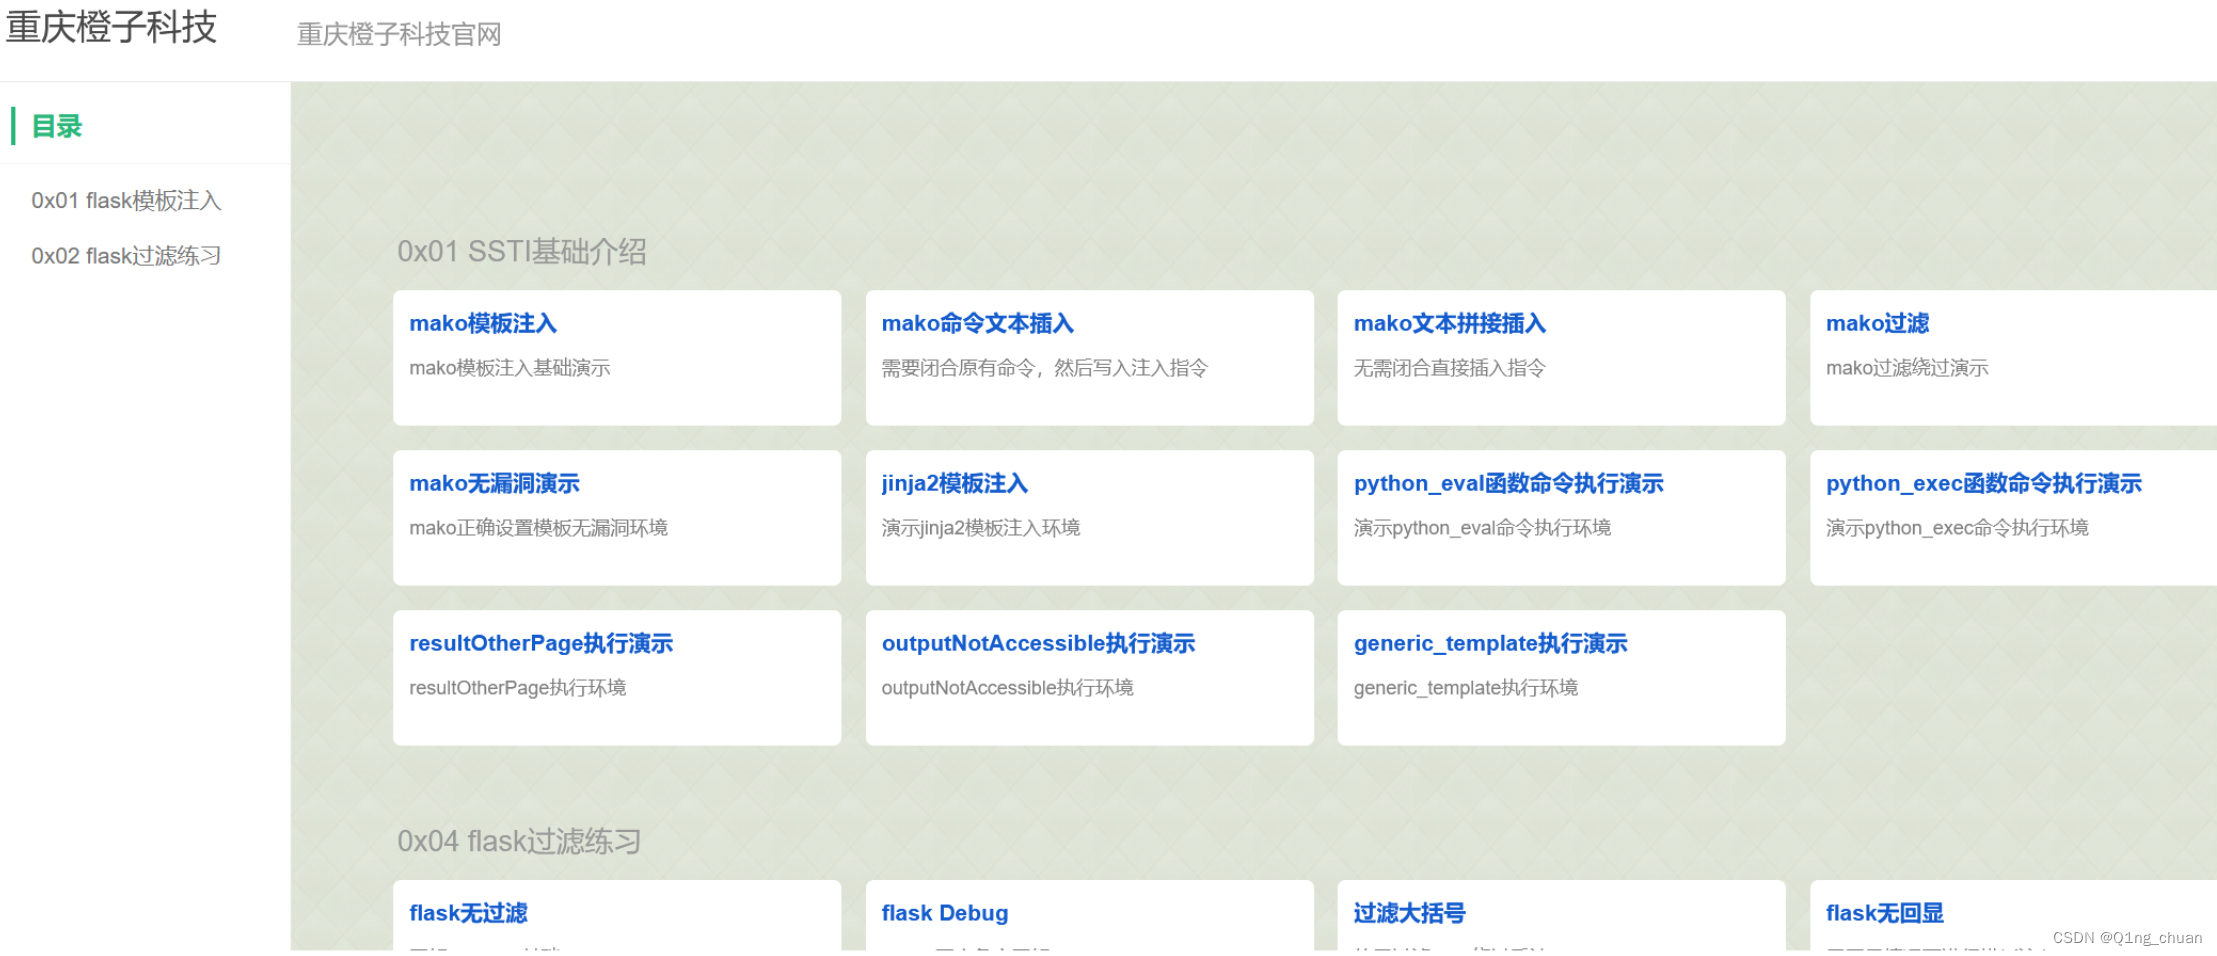Open the mako模板注入 demo link

point(484,323)
